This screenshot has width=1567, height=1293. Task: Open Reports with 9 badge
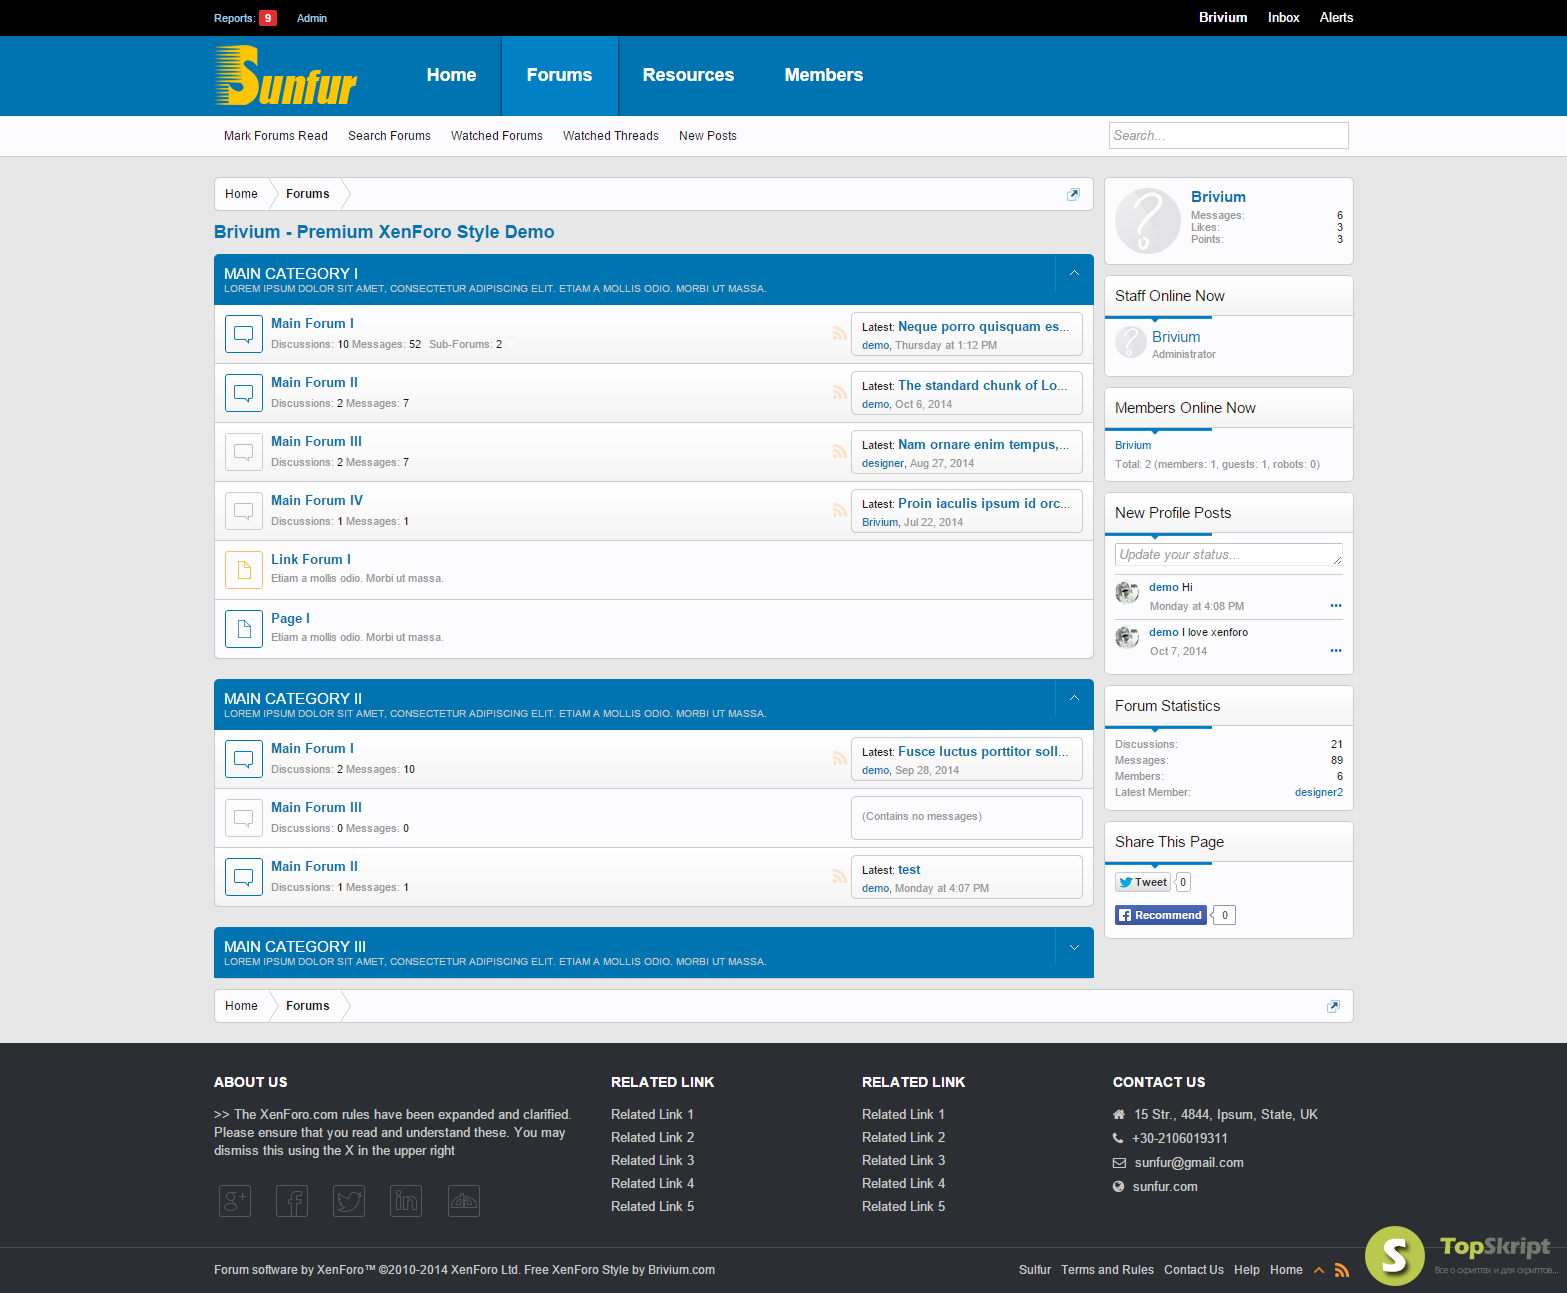point(245,18)
